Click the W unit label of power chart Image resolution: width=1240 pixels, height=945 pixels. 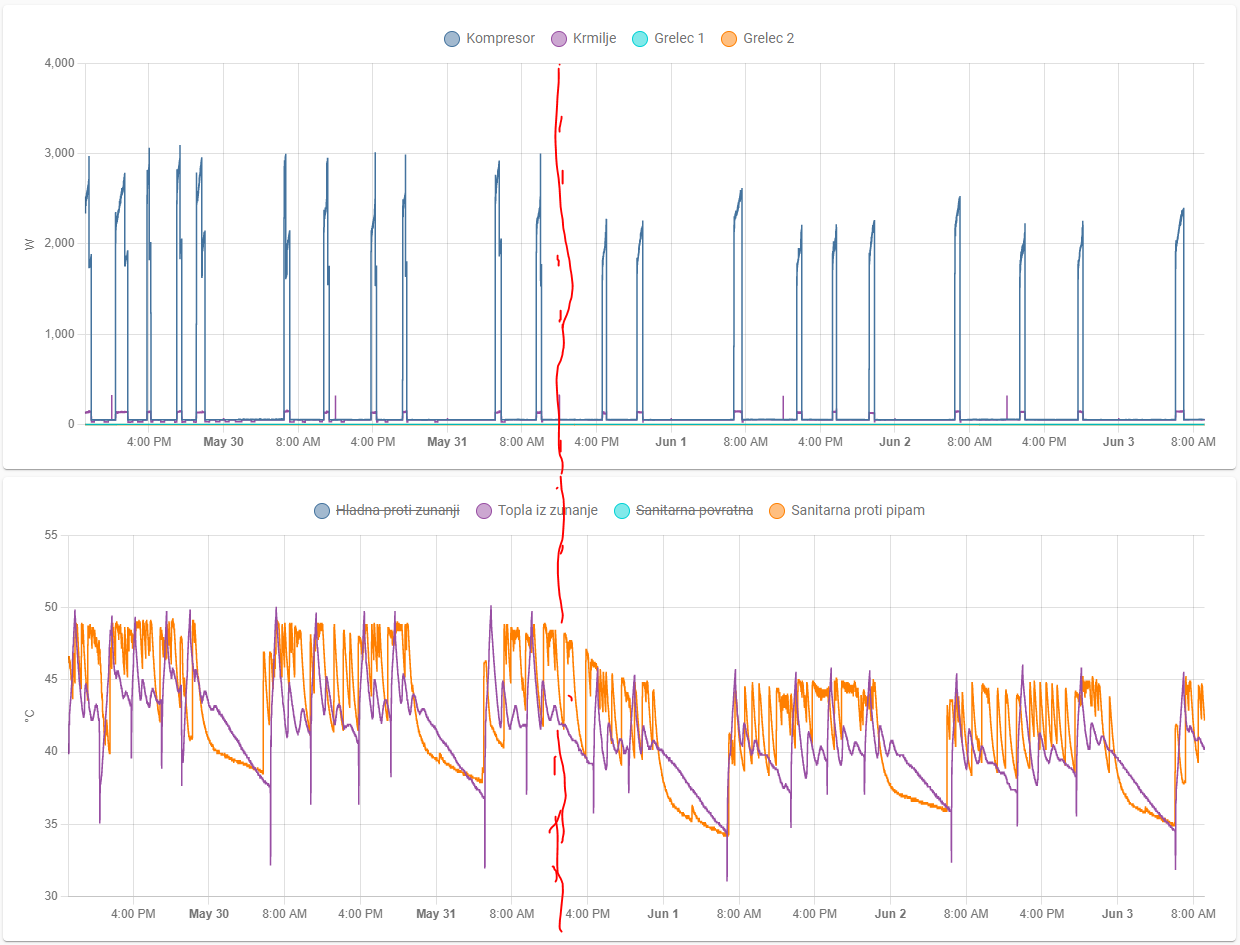click(x=29, y=243)
